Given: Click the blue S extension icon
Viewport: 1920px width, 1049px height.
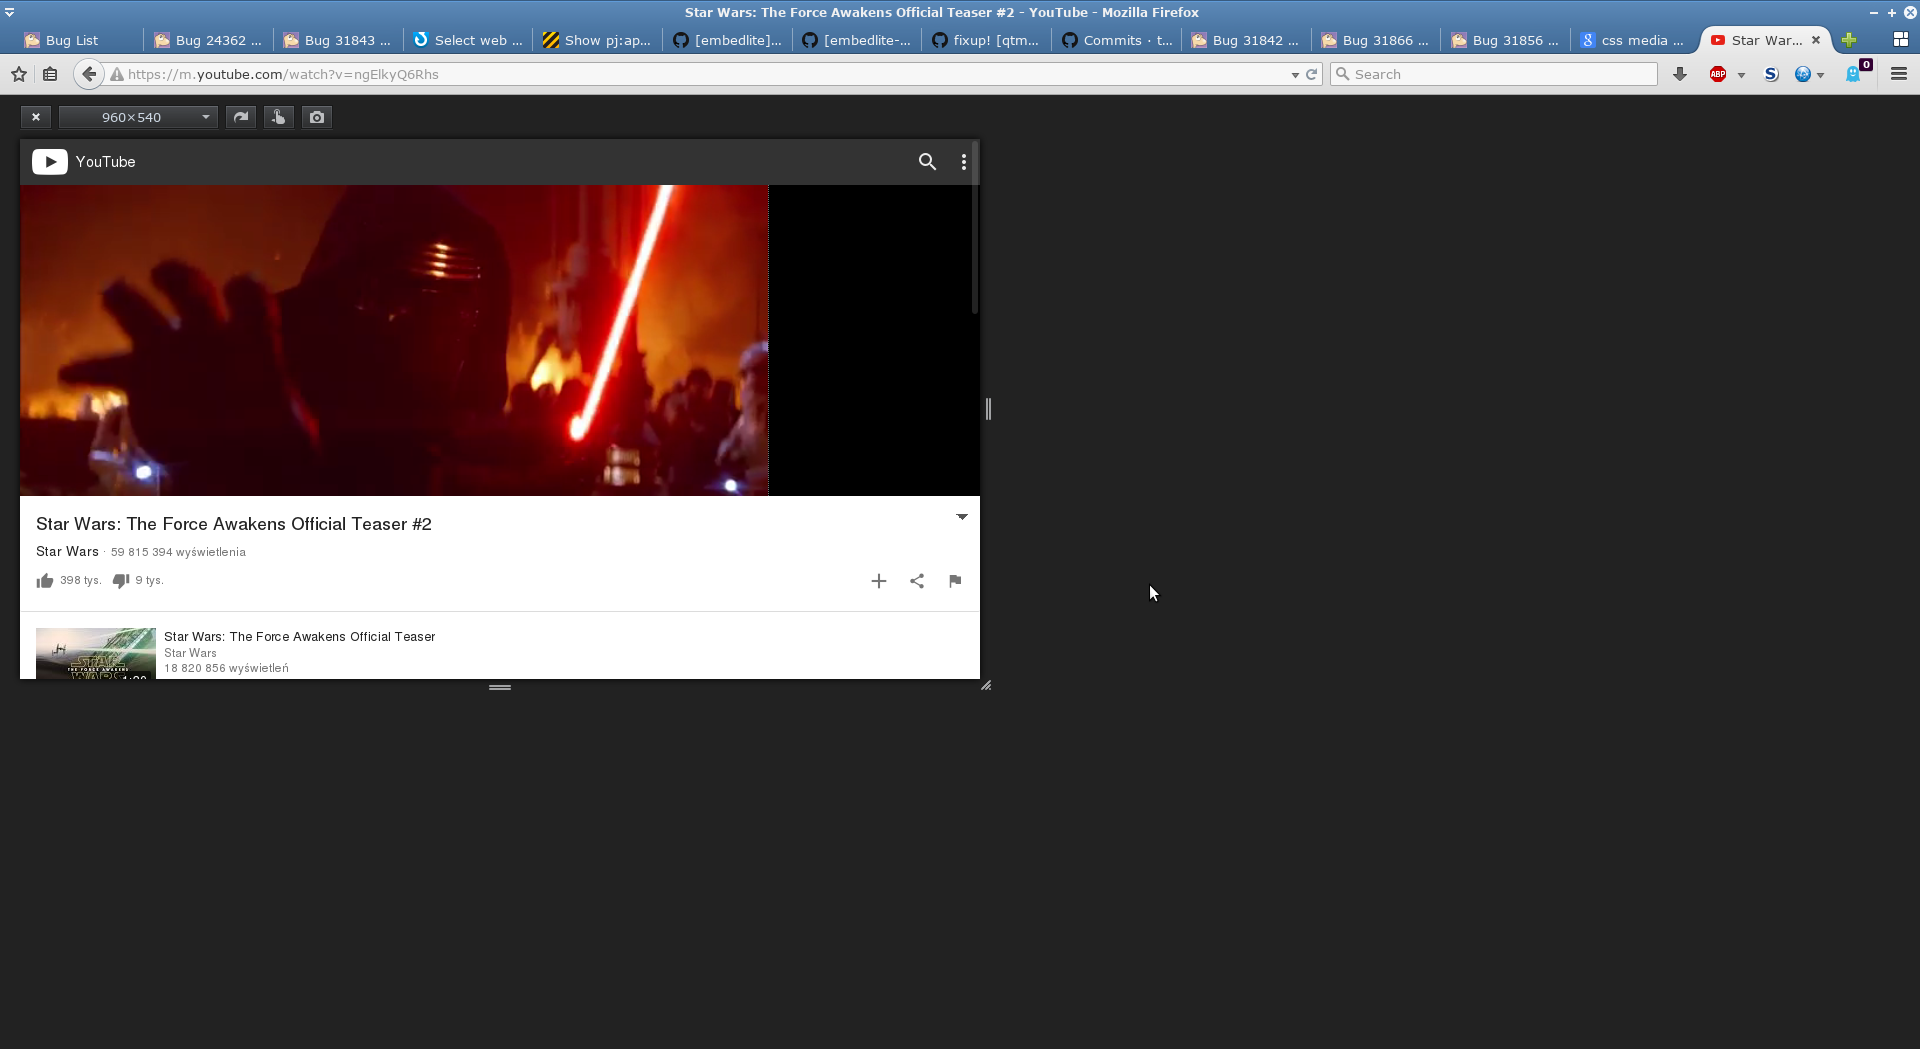Looking at the screenshot, I should tap(1771, 74).
